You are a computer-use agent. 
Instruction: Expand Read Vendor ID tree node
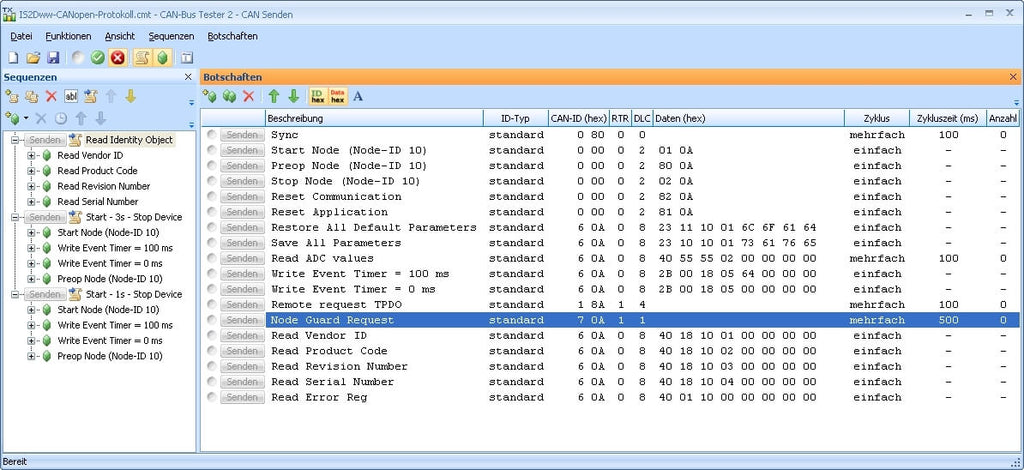coord(31,155)
